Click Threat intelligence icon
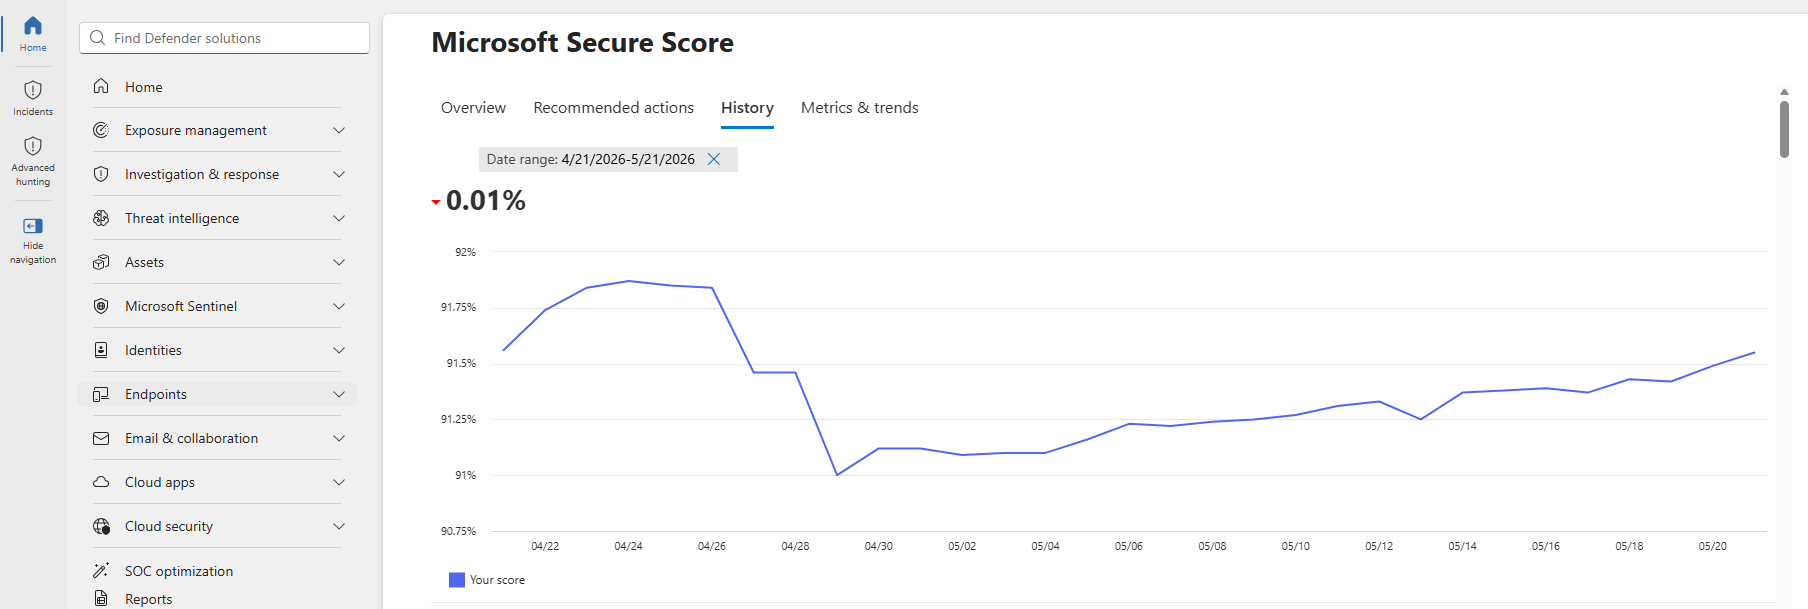This screenshot has width=1808, height=609. tap(101, 218)
